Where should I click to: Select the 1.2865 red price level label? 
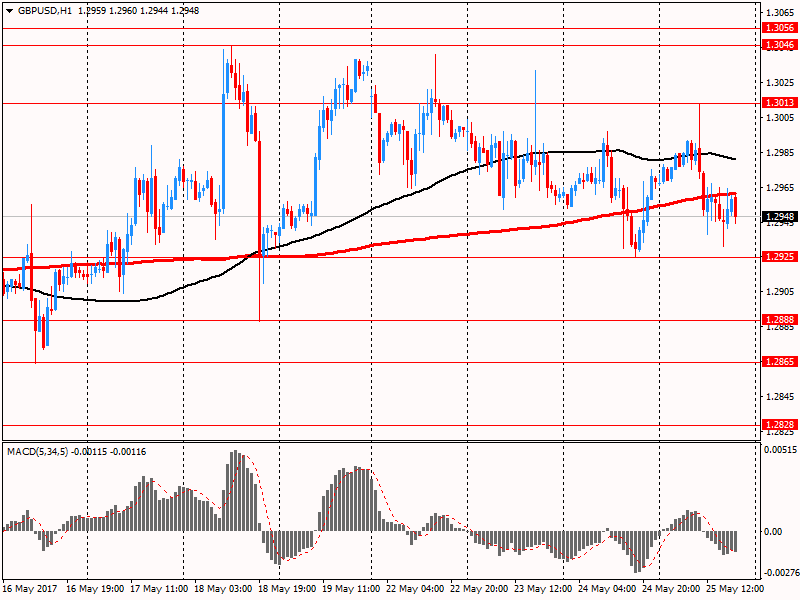(x=780, y=362)
